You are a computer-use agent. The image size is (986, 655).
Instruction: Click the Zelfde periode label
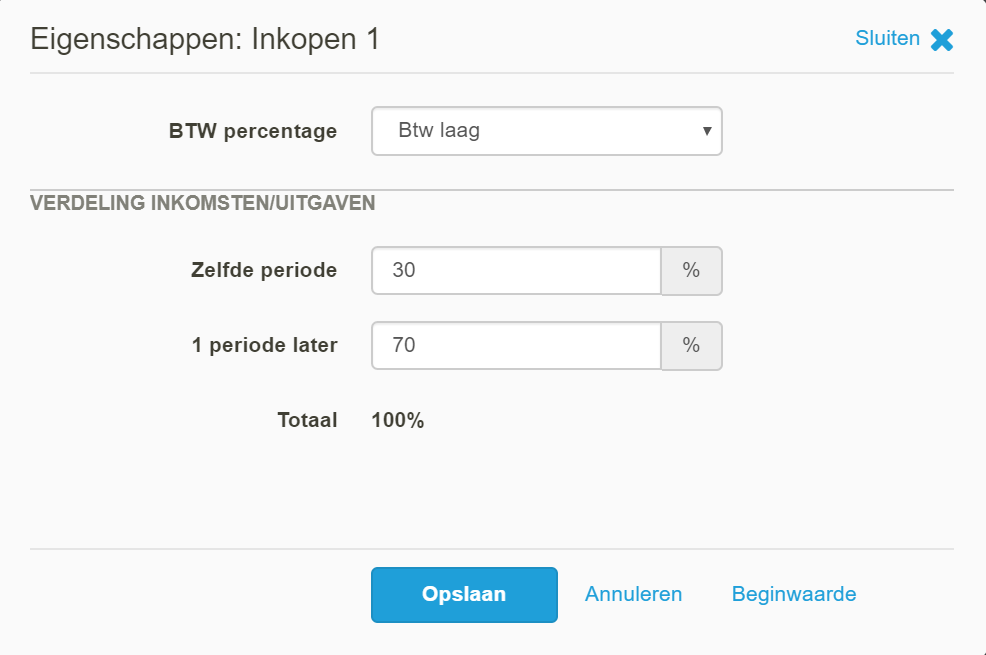(x=264, y=270)
